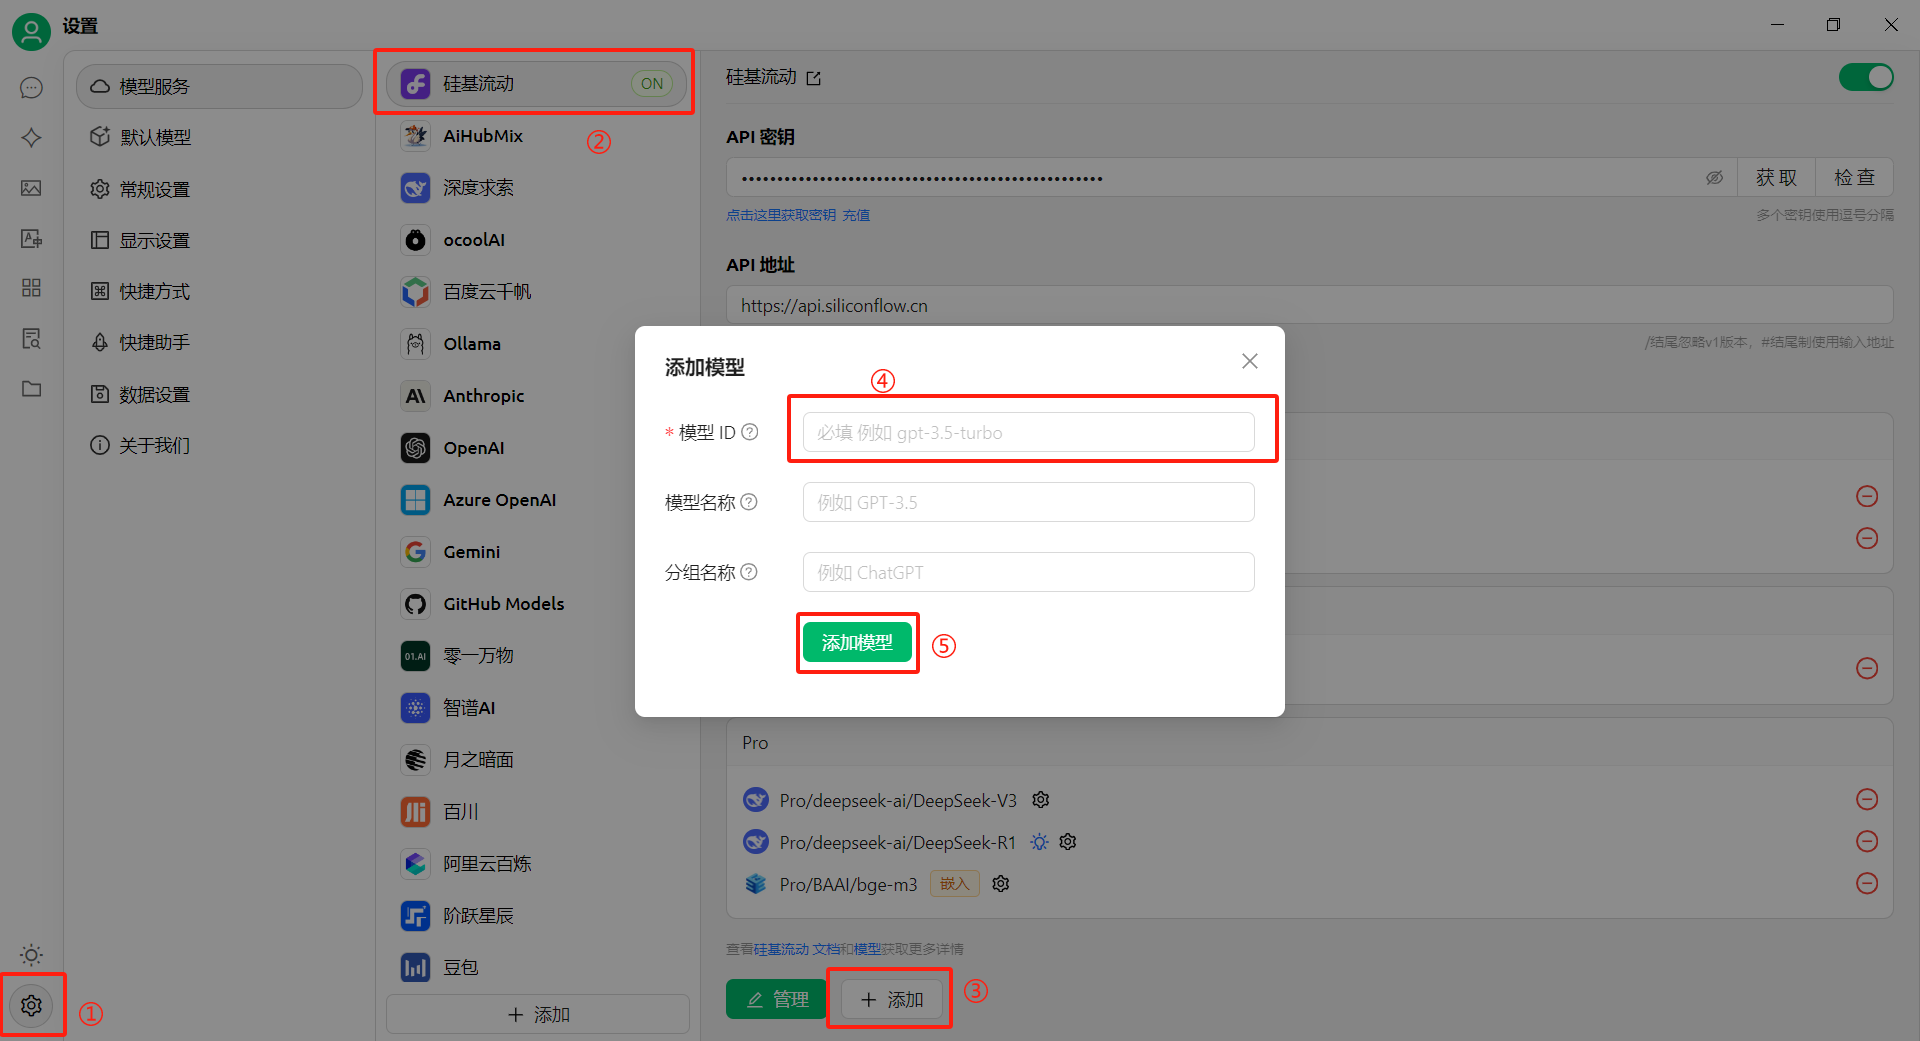Image resolution: width=1920 pixels, height=1041 pixels.
Task: Focus the 分组名称 input field
Action: [x=1028, y=572]
